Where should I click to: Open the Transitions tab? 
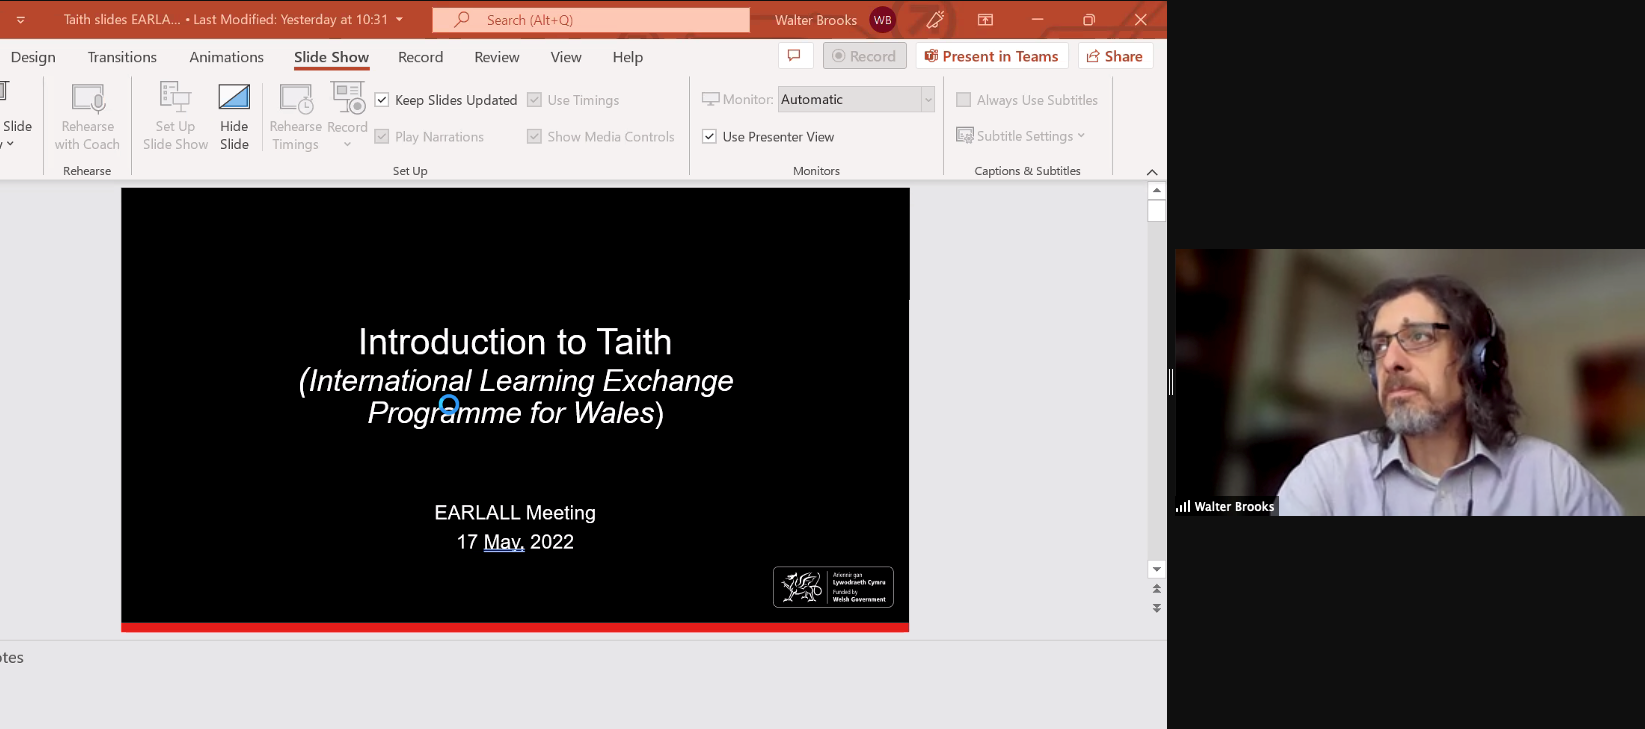click(x=122, y=57)
